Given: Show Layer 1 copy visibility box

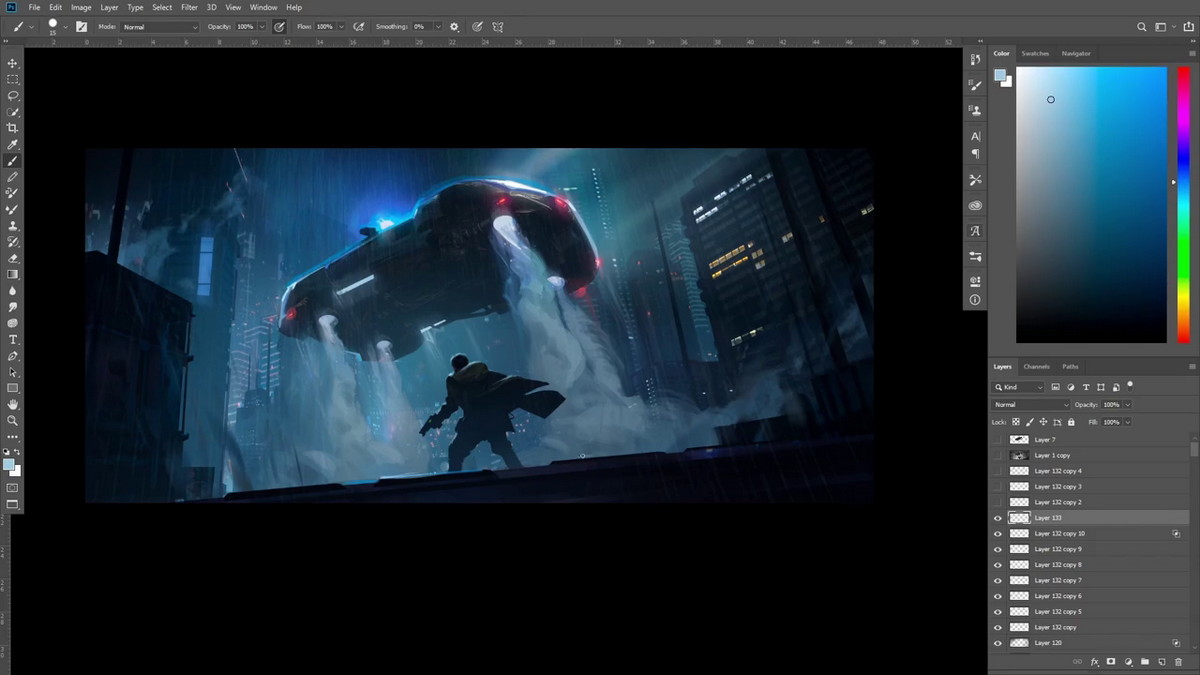Looking at the screenshot, I should [x=997, y=455].
